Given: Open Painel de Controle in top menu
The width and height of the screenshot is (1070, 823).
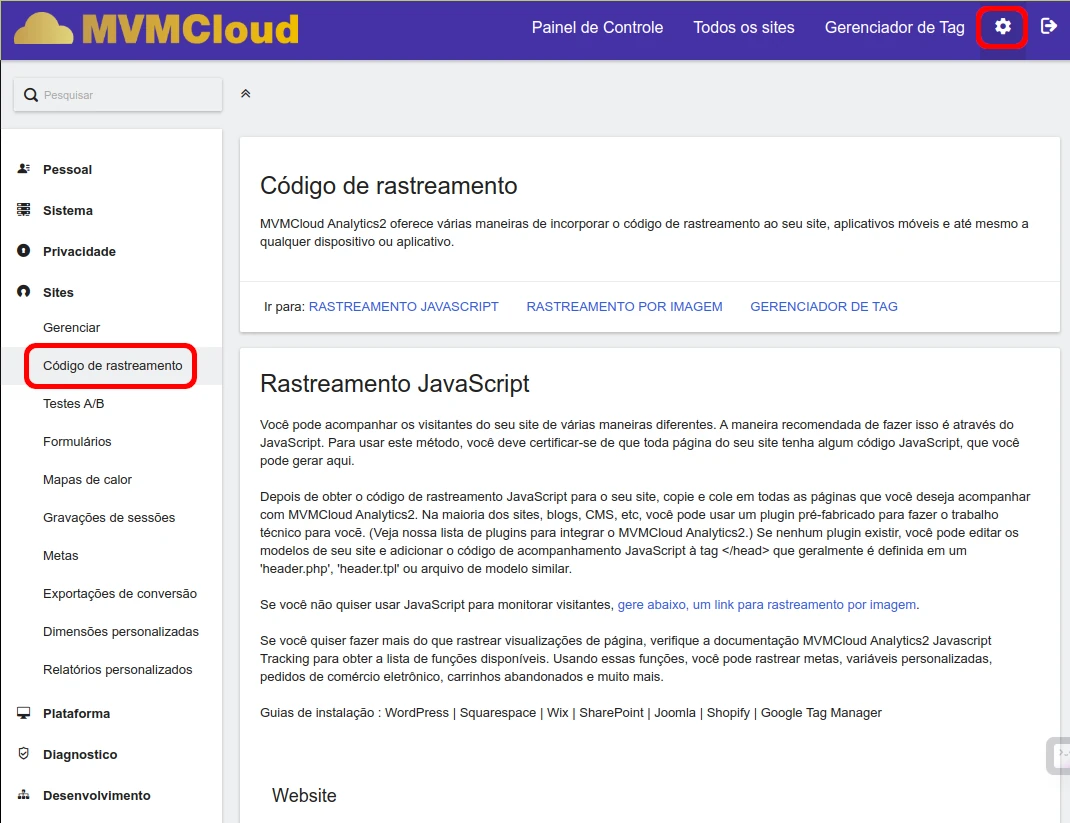Looking at the screenshot, I should click(x=597, y=28).
